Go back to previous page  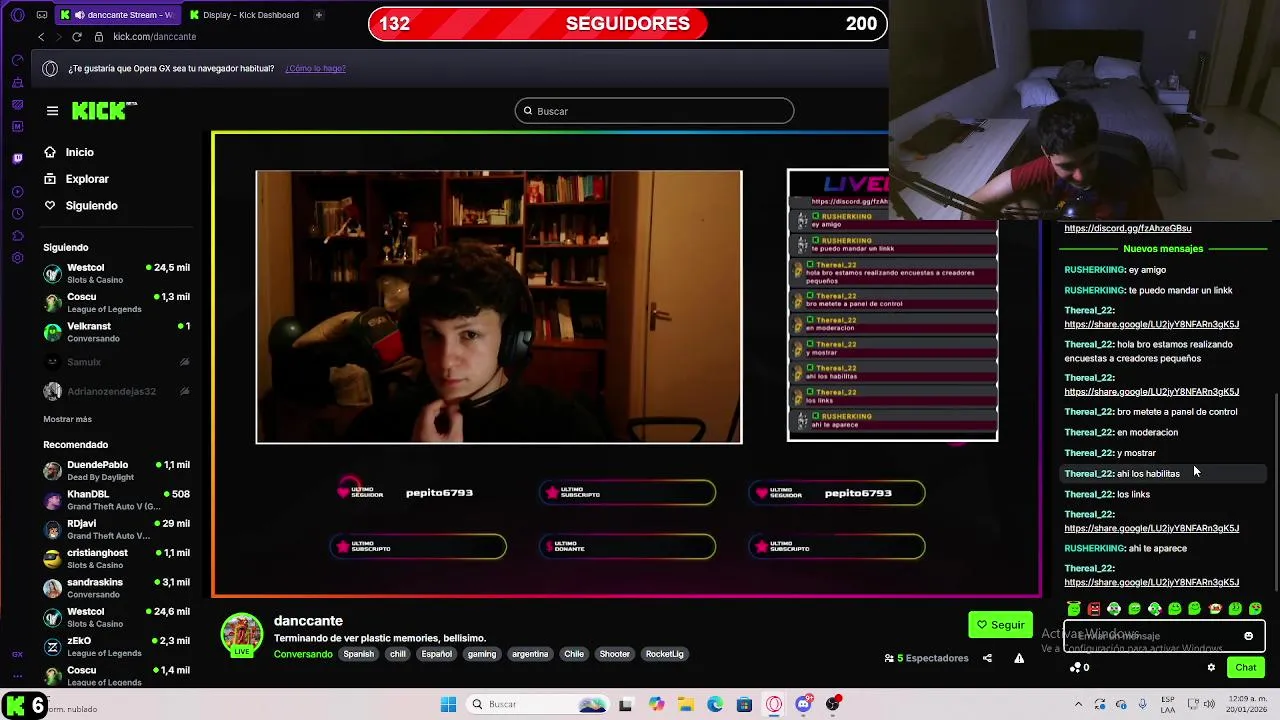(x=41, y=36)
